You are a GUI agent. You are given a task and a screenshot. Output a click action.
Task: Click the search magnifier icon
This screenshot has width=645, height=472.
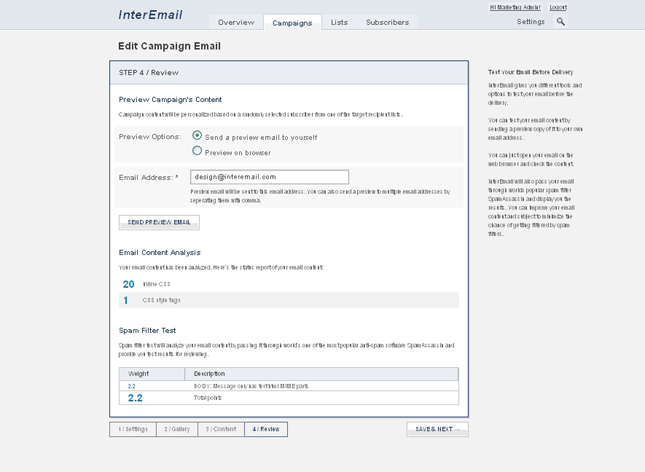pos(560,22)
